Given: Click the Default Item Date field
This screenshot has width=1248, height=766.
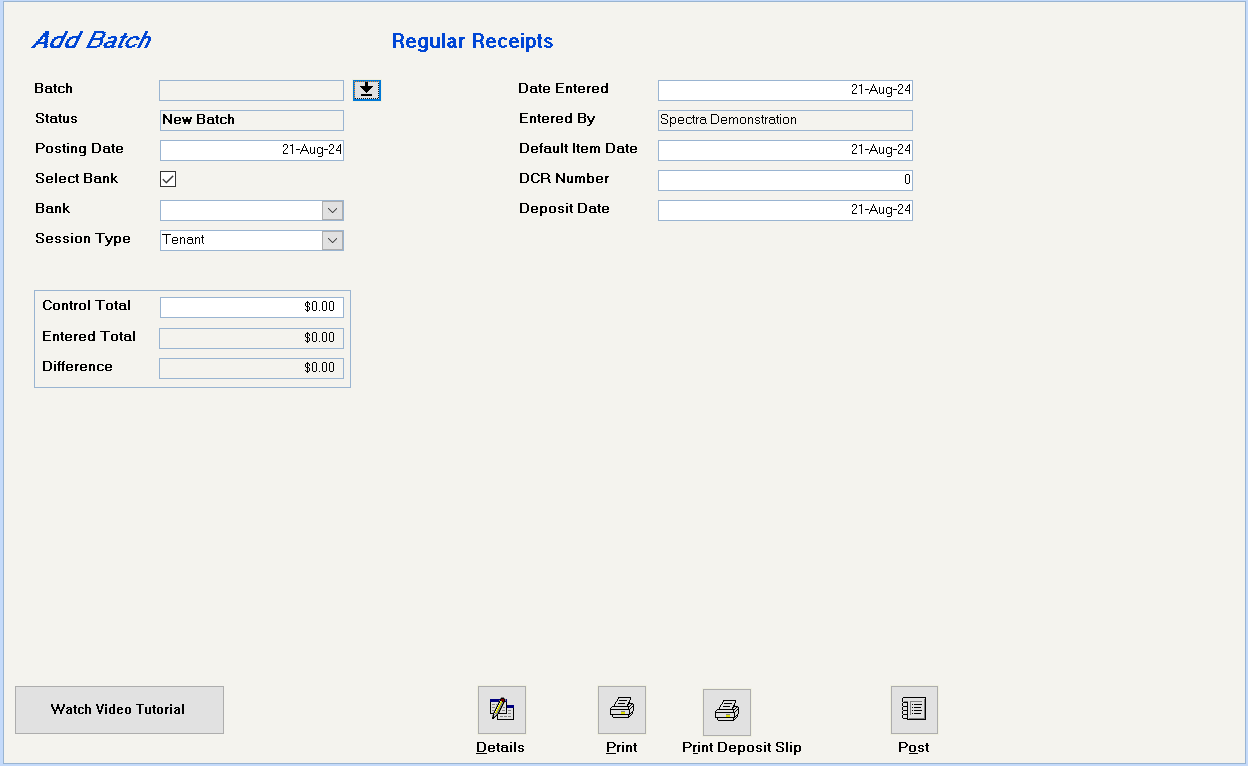Looking at the screenshot, I should [785, 150].
